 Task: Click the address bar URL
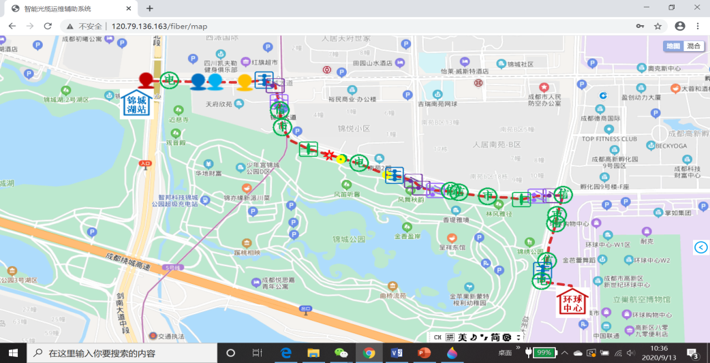click(159, 26)
